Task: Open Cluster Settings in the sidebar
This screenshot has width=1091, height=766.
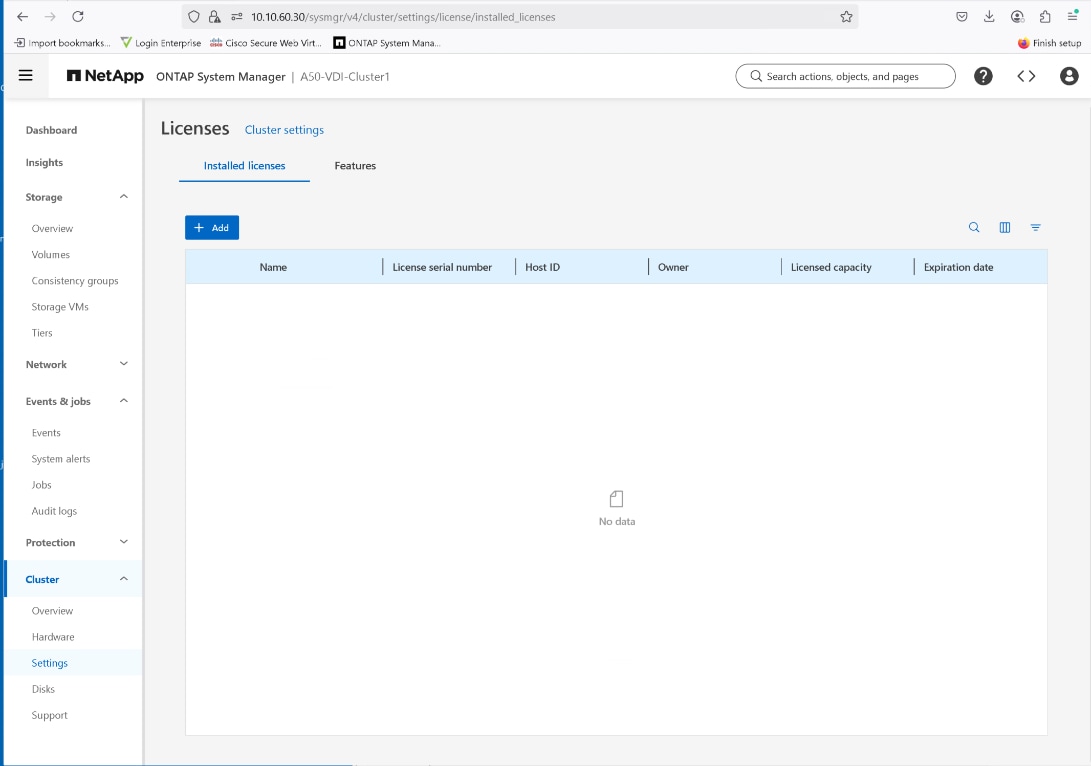Action: click(x=49, y=663)
